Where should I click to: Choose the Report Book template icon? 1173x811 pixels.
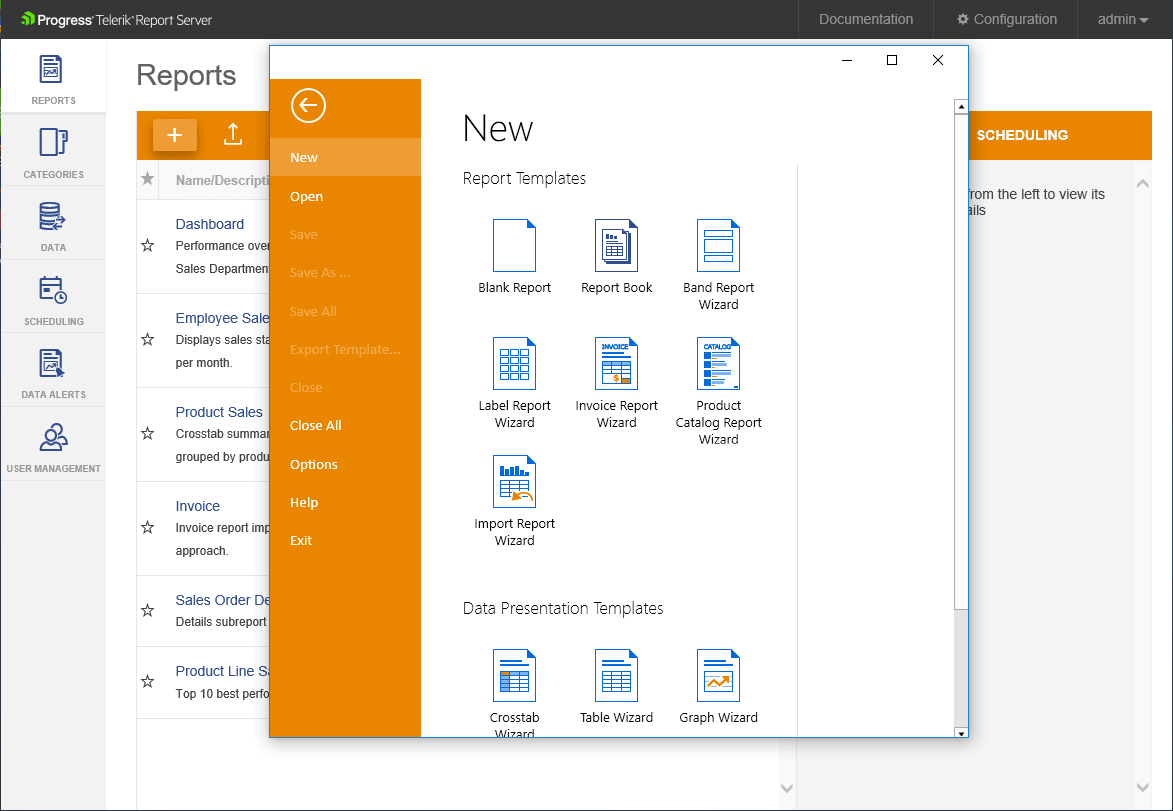coord(616,246)
